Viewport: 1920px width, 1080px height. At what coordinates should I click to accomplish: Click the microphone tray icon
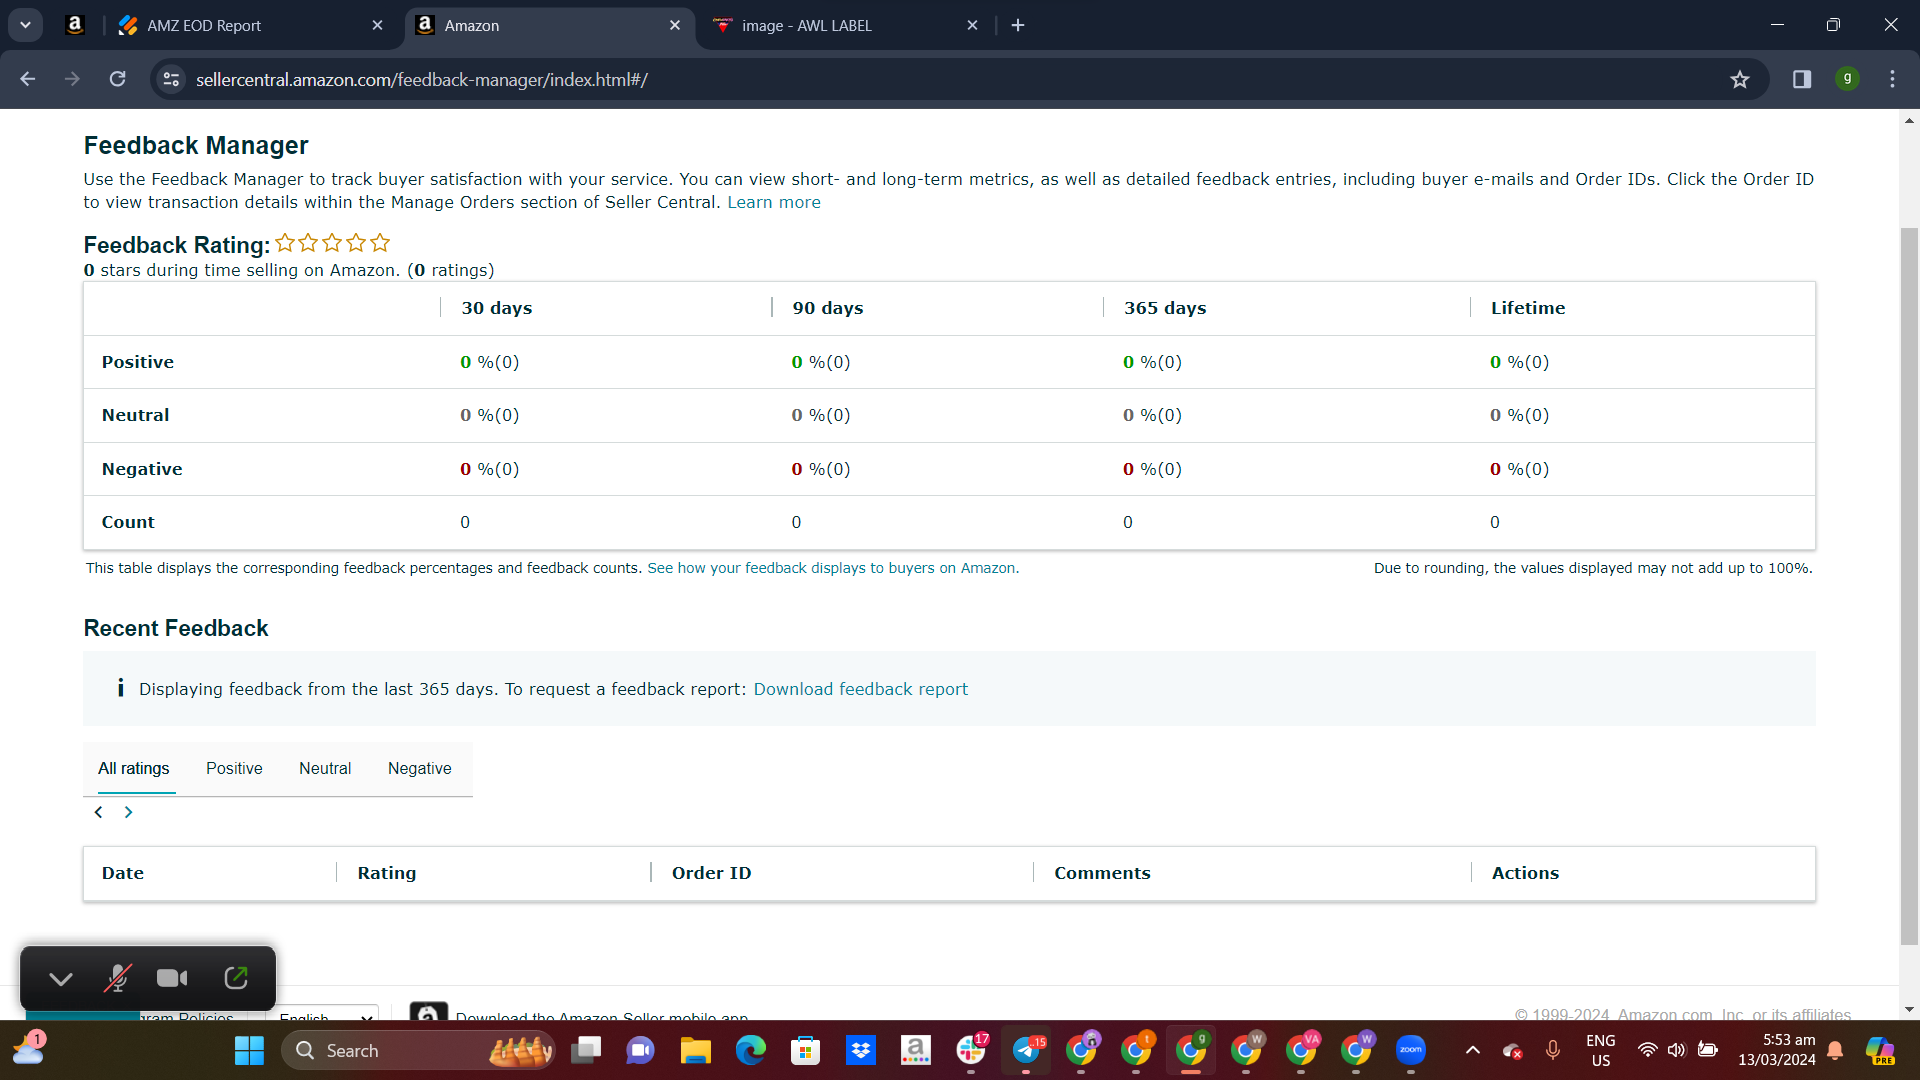point(1553,1050)
